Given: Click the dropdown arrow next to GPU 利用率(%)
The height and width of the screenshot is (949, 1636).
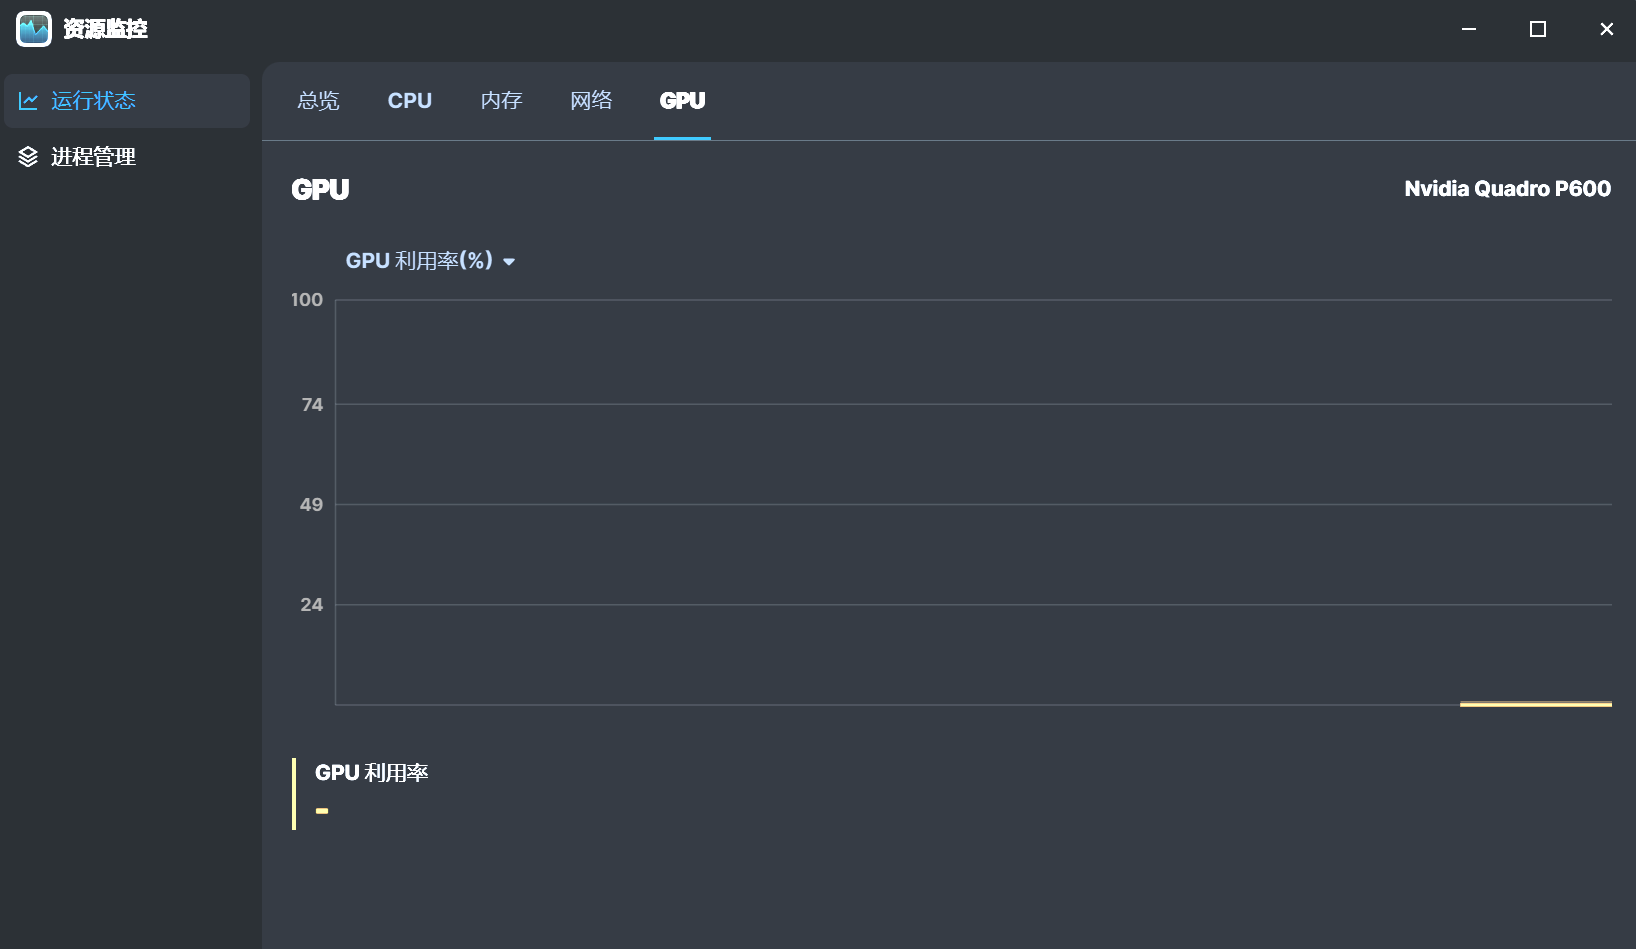Looking at the screenshot, I should tap(509, 262).
